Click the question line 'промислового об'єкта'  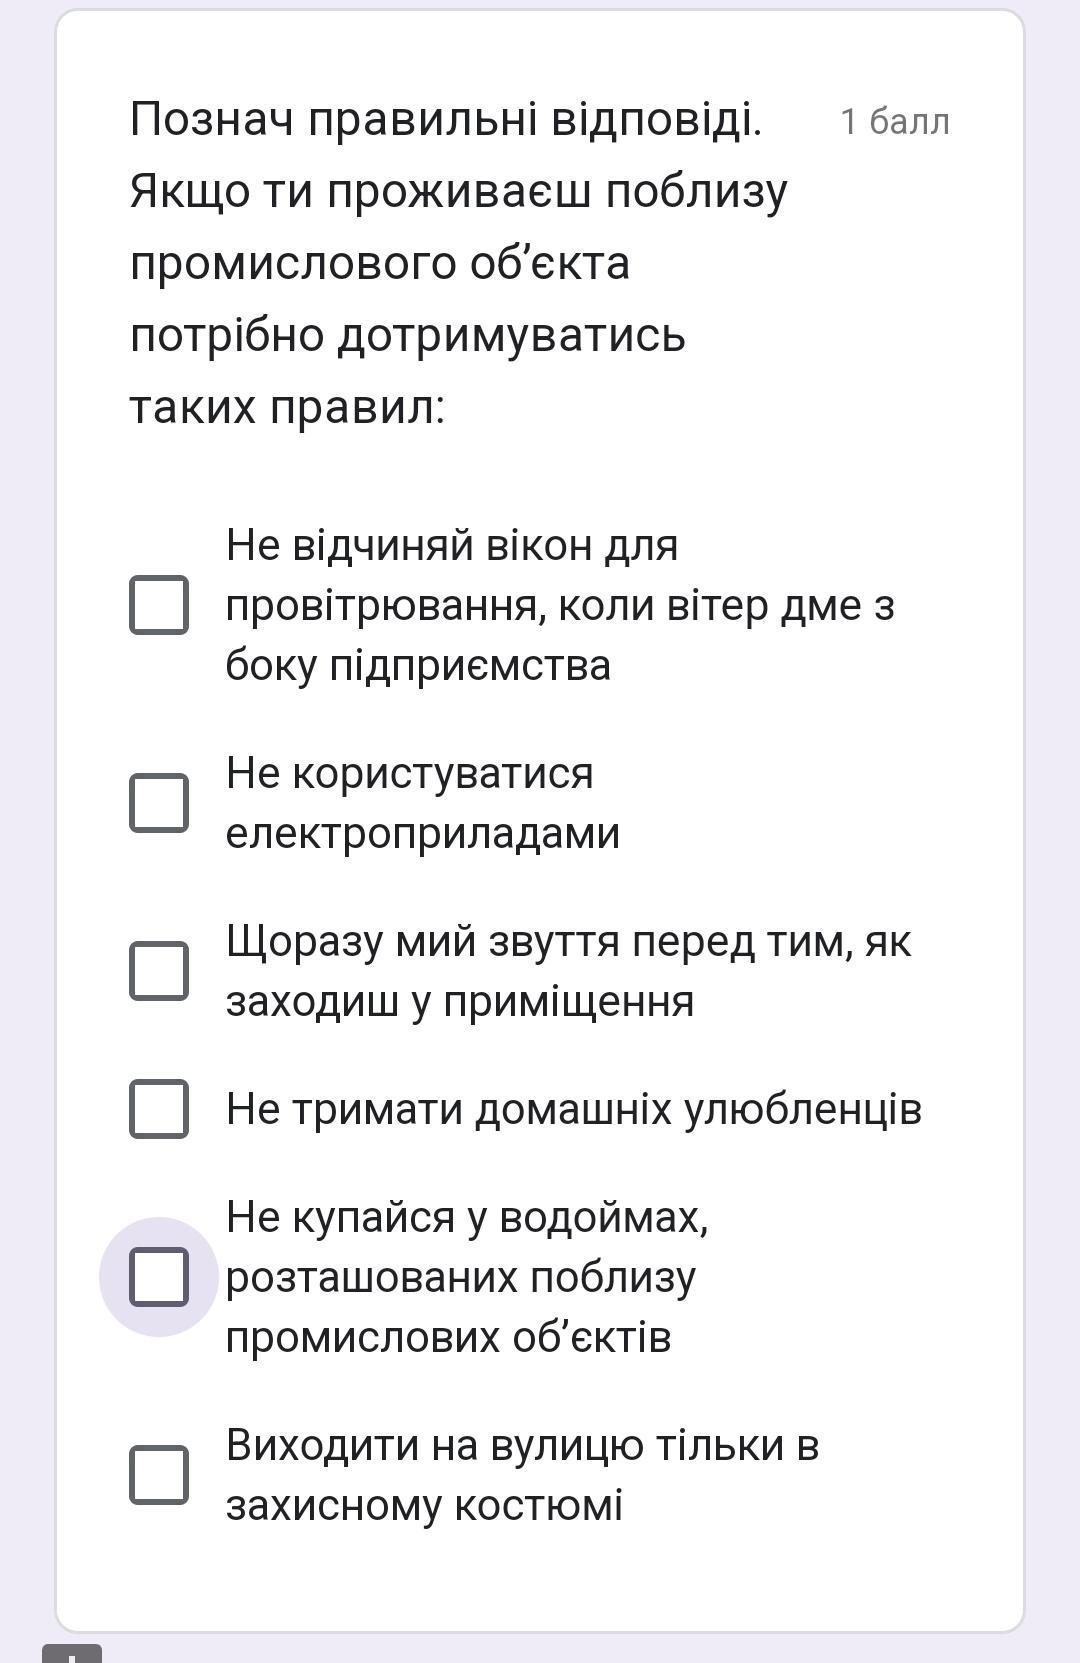click(380, 264)
